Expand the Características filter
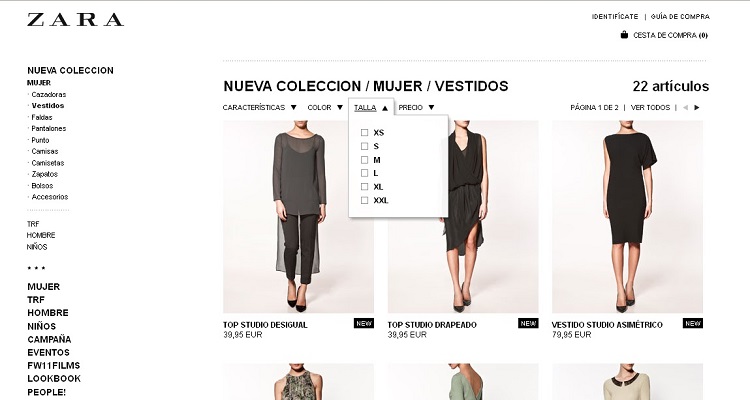 tap(259, 108)
